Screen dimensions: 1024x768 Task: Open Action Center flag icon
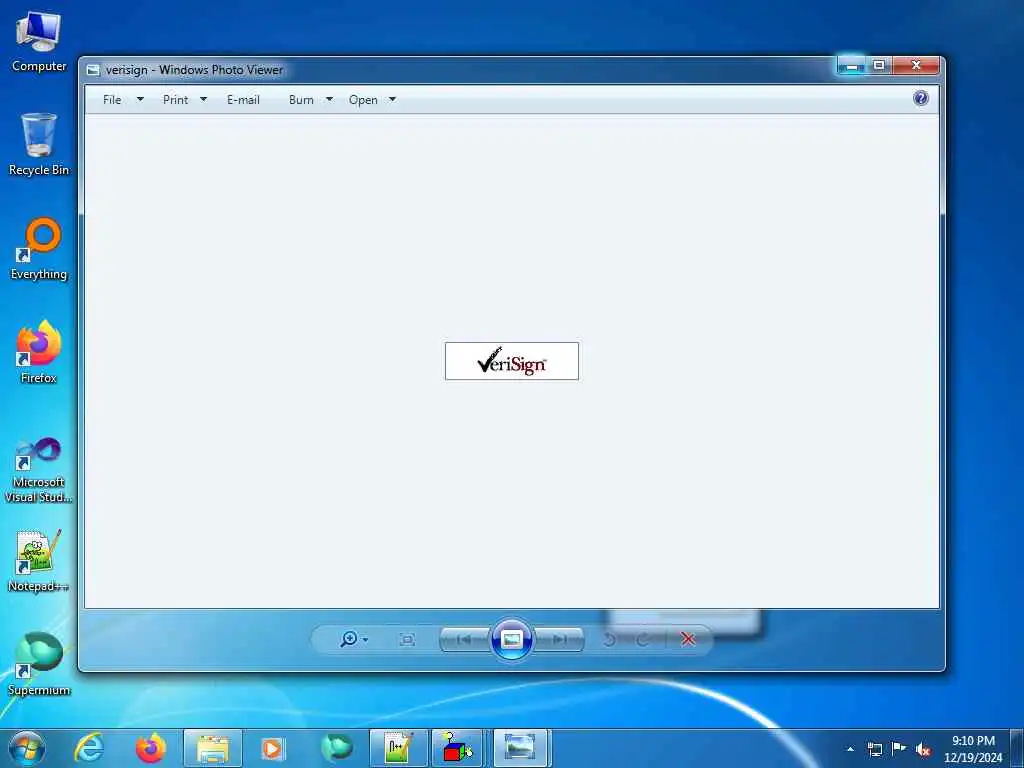(x=899, y=749)
